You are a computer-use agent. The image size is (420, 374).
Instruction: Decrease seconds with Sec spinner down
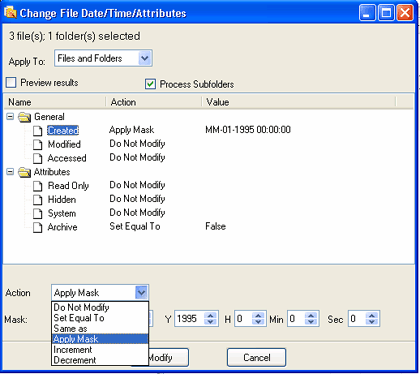372,322
